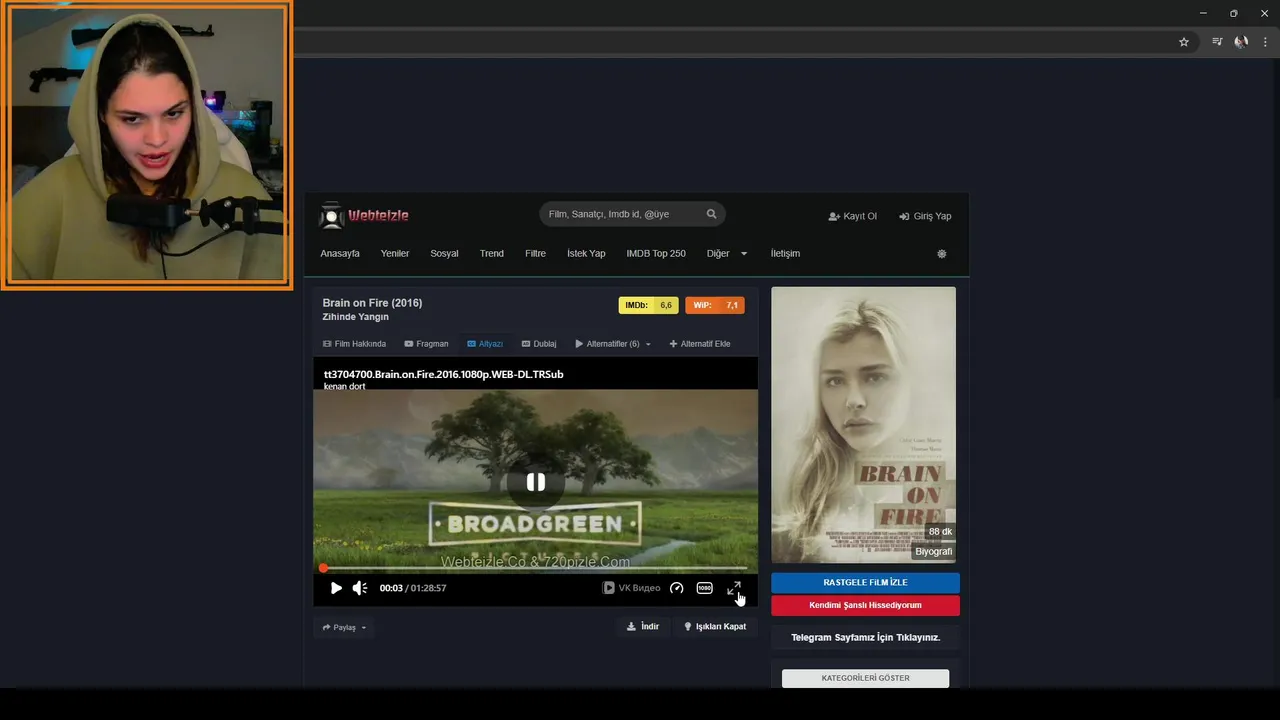The image size is (1280, 720).
Task: Click the IMDb 6,6 rating badge
Action: (649, 305)
